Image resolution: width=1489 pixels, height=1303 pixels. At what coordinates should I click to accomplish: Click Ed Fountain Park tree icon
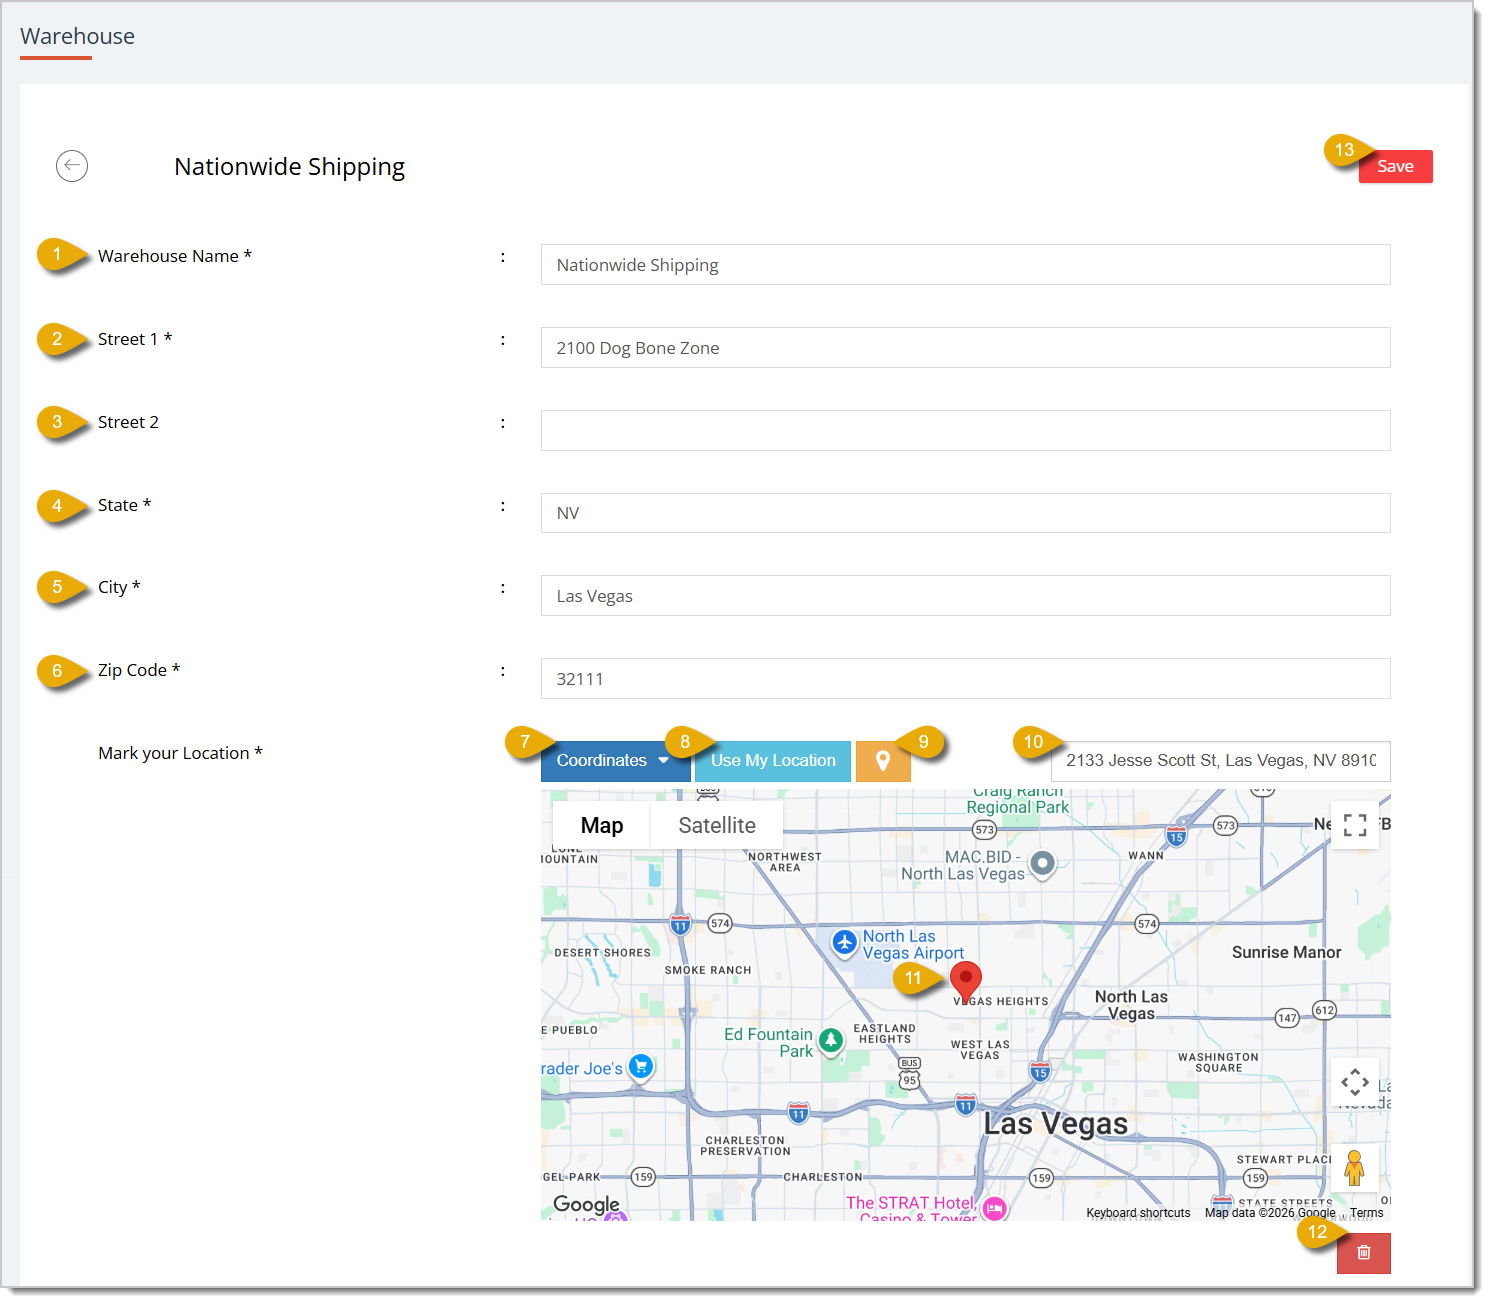[x=831, y=1041]
